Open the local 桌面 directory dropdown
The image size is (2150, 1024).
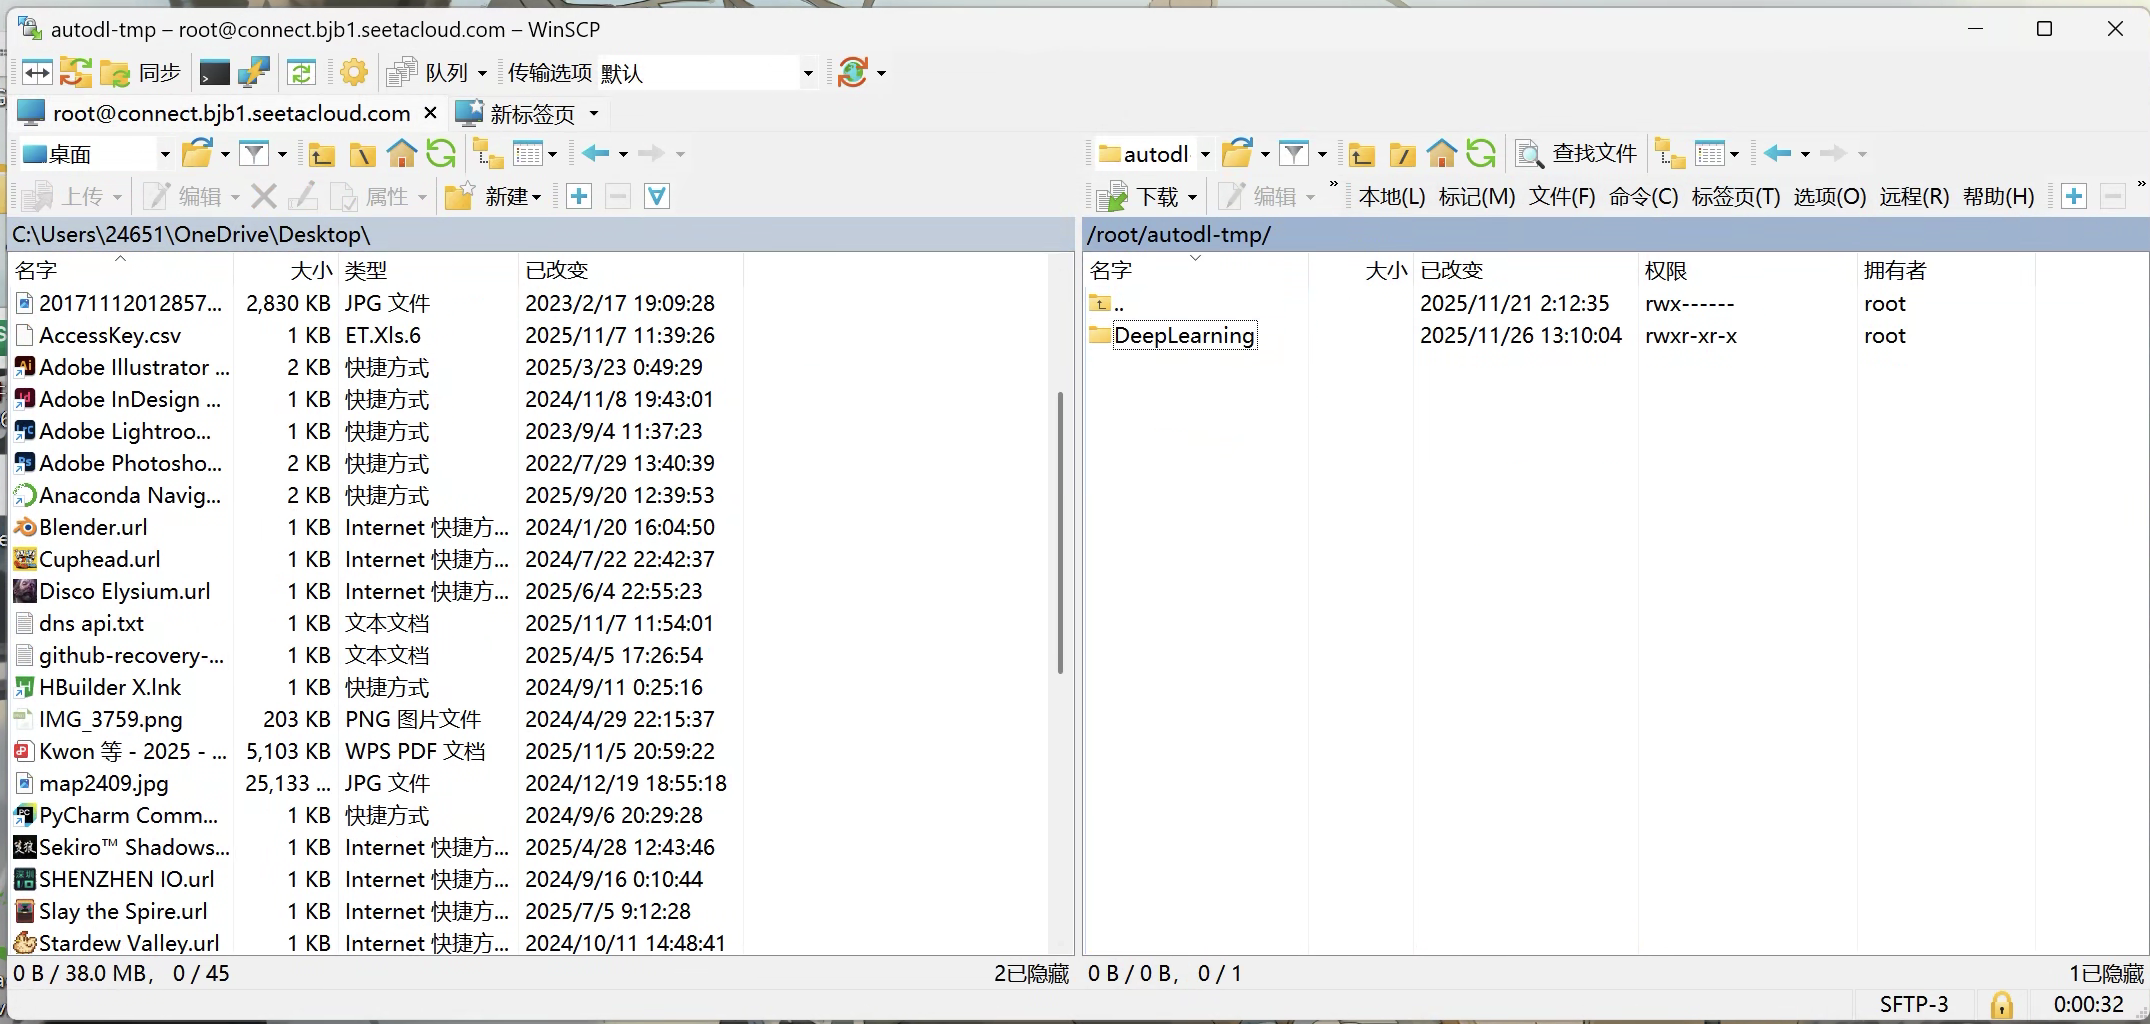(165, 154)
